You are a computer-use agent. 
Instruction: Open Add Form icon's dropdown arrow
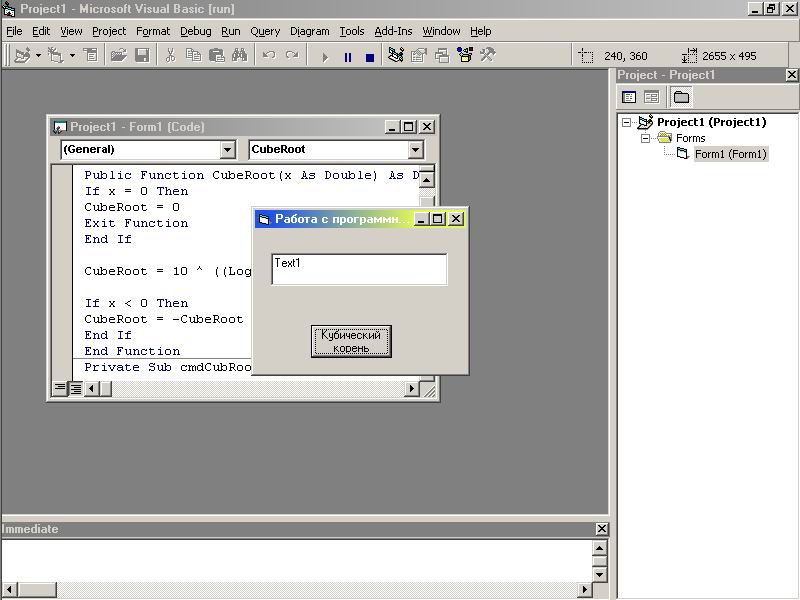[72, 55]
